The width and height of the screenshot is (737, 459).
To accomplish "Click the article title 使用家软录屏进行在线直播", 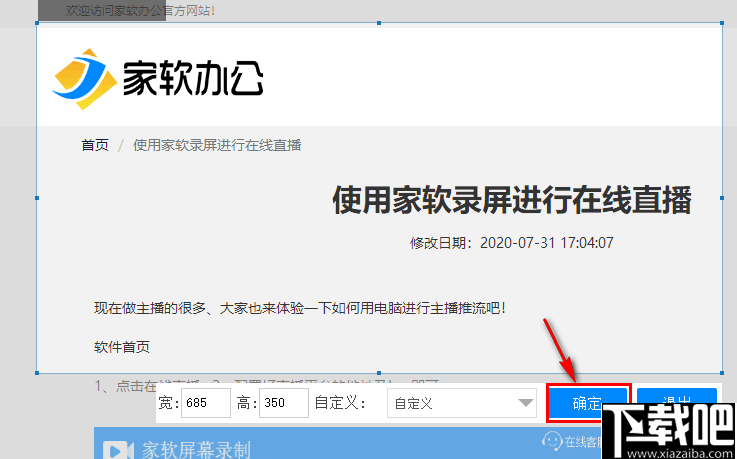I will point(512,201).
